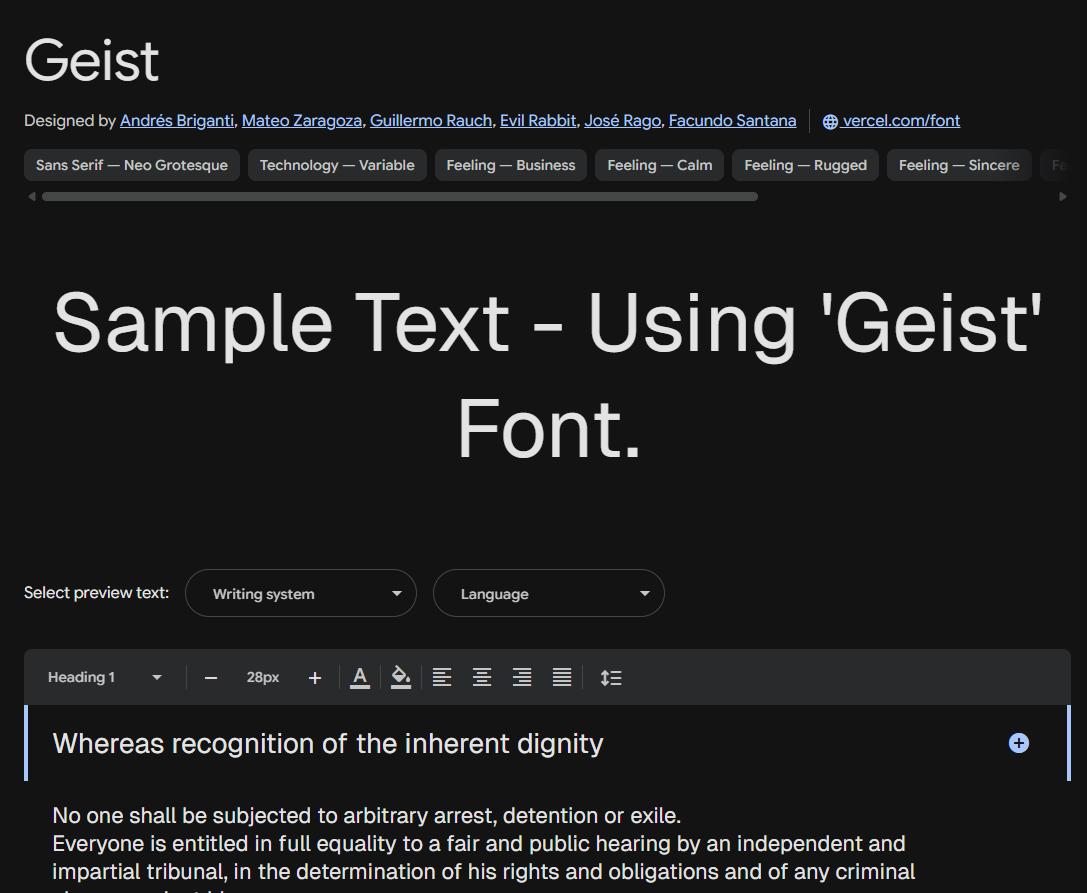Click the tags horizontal scrollbar thumb

click(400, 197)
